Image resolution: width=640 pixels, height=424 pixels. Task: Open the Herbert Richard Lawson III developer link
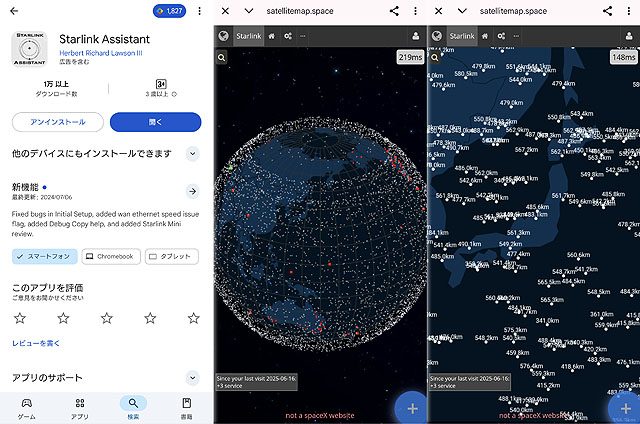101,53
